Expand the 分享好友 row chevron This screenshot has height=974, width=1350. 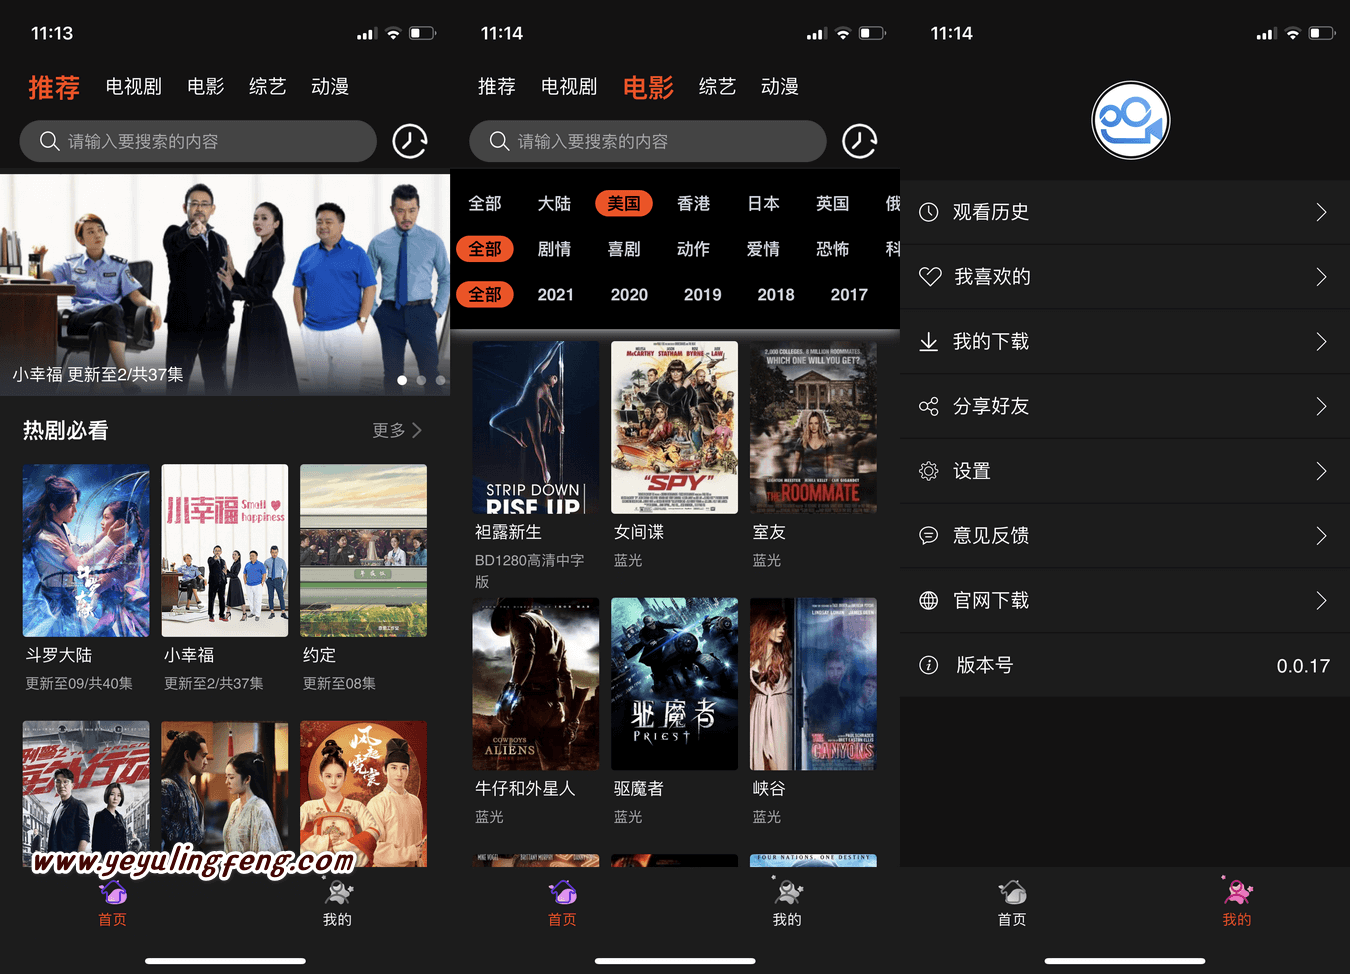point(1322,406)
